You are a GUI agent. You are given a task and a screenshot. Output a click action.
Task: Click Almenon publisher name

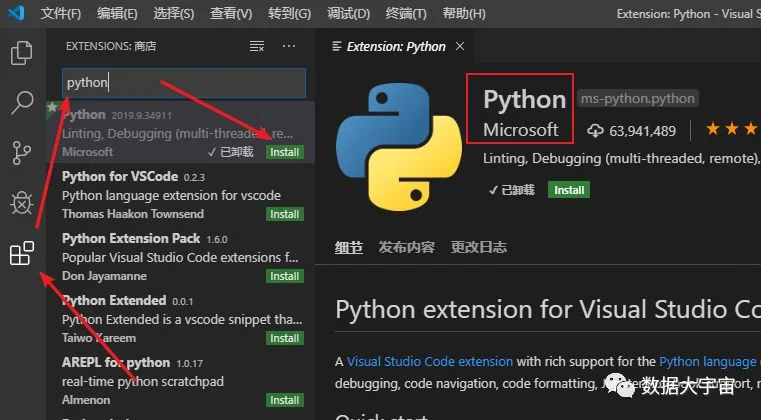(86, 400)
